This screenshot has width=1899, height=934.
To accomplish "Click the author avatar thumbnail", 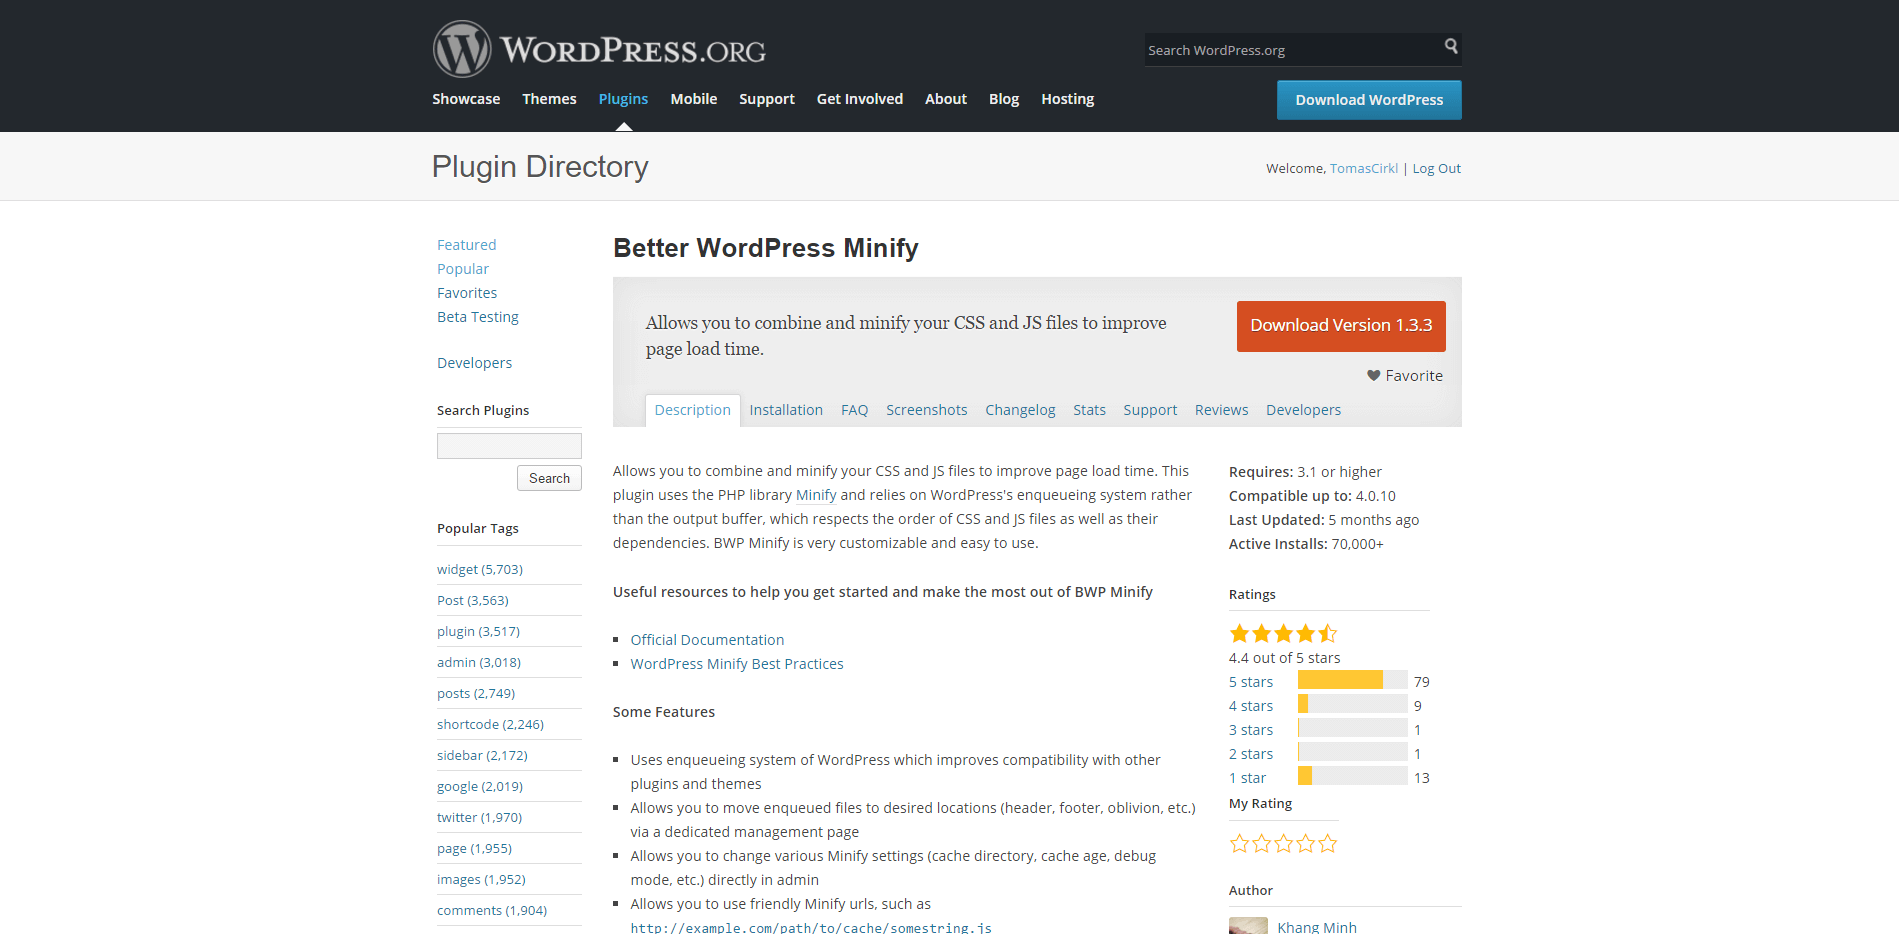I will pyautogui.click(x=1248, y=926).
